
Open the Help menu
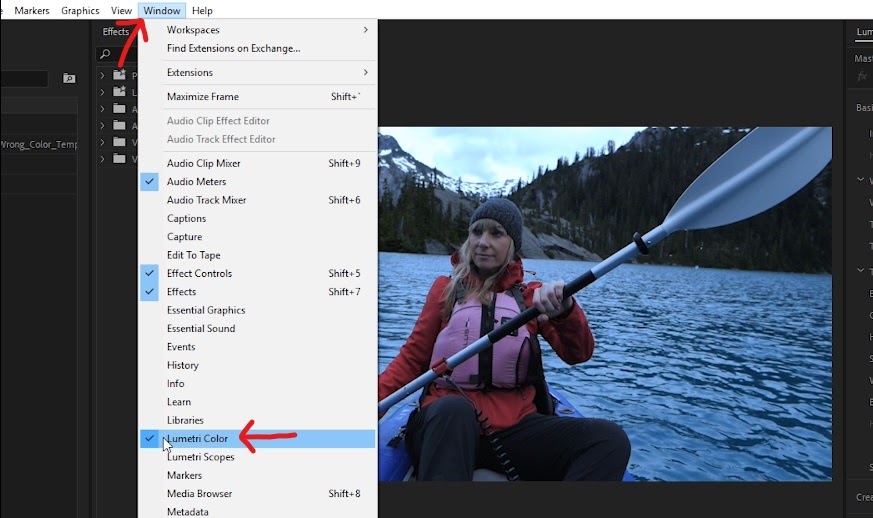[x=202, y=11]
